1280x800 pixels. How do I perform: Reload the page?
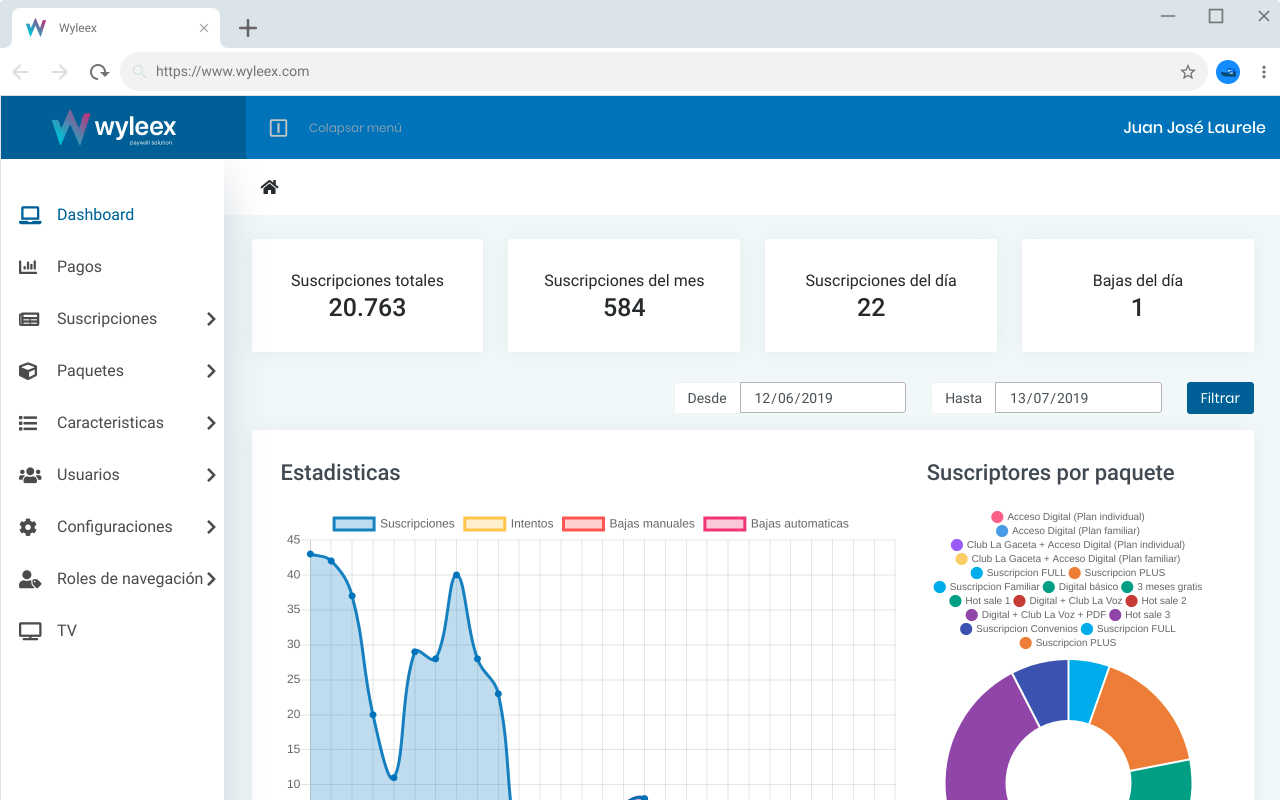[x=98, y=72]
